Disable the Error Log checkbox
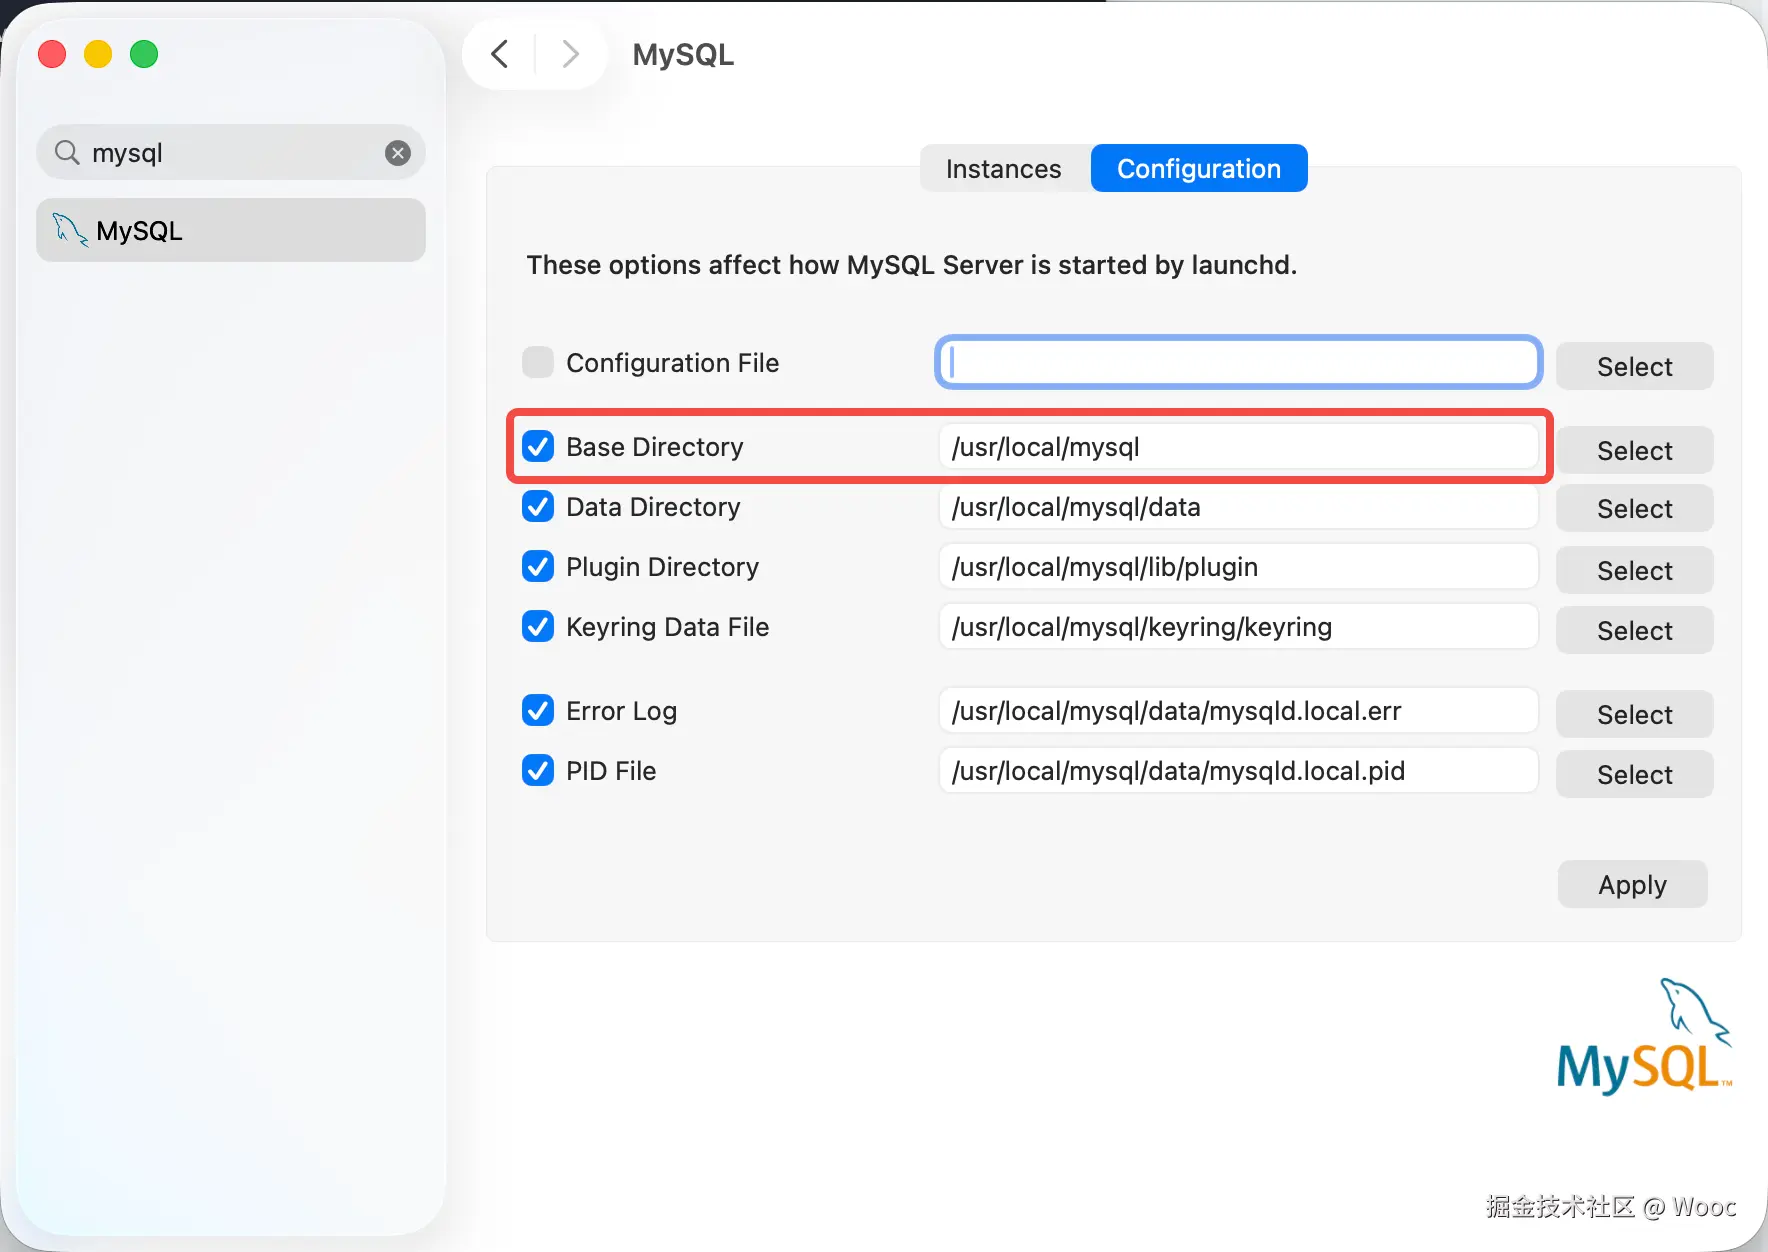This screenshot has width=1768, height=1252. 538,710
